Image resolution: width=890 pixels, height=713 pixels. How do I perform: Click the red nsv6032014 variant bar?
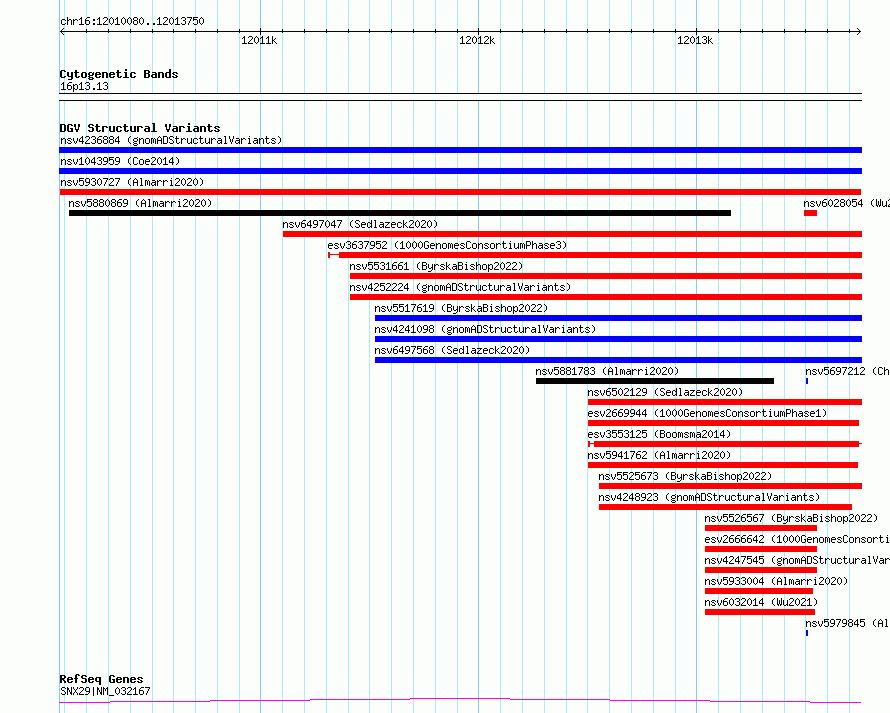coord(759,612)
